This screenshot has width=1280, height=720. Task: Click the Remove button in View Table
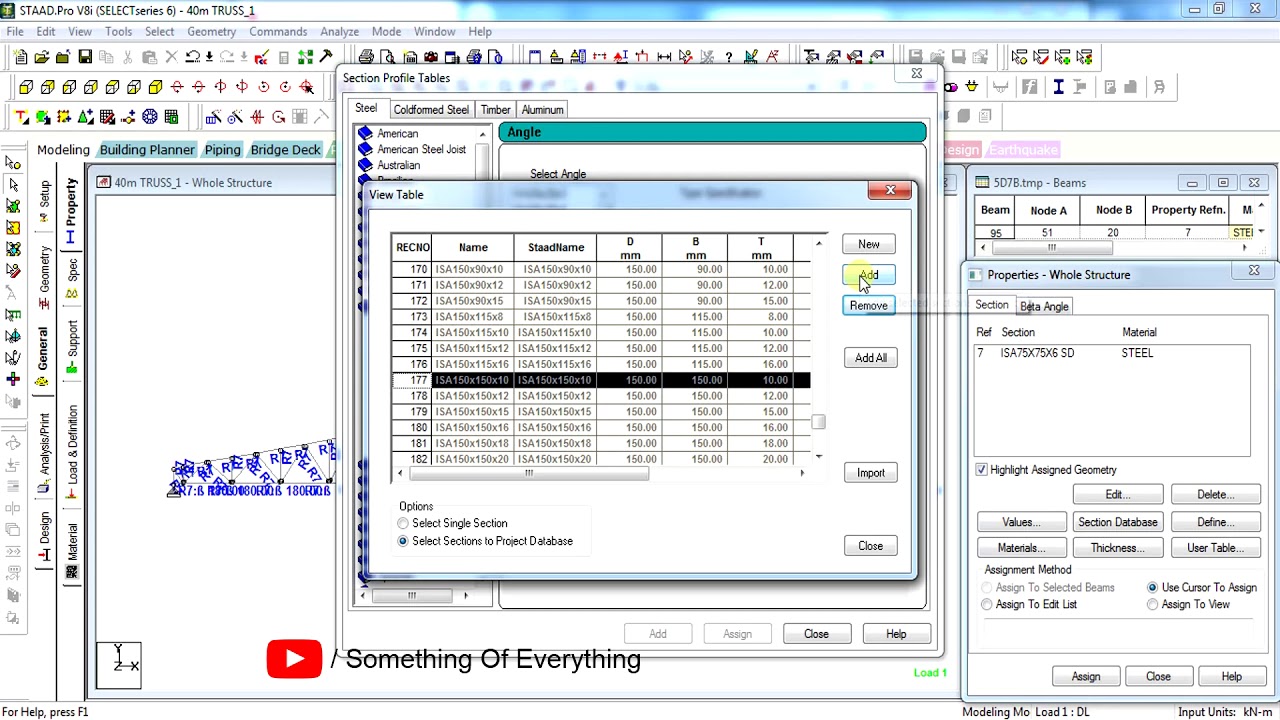868,306
